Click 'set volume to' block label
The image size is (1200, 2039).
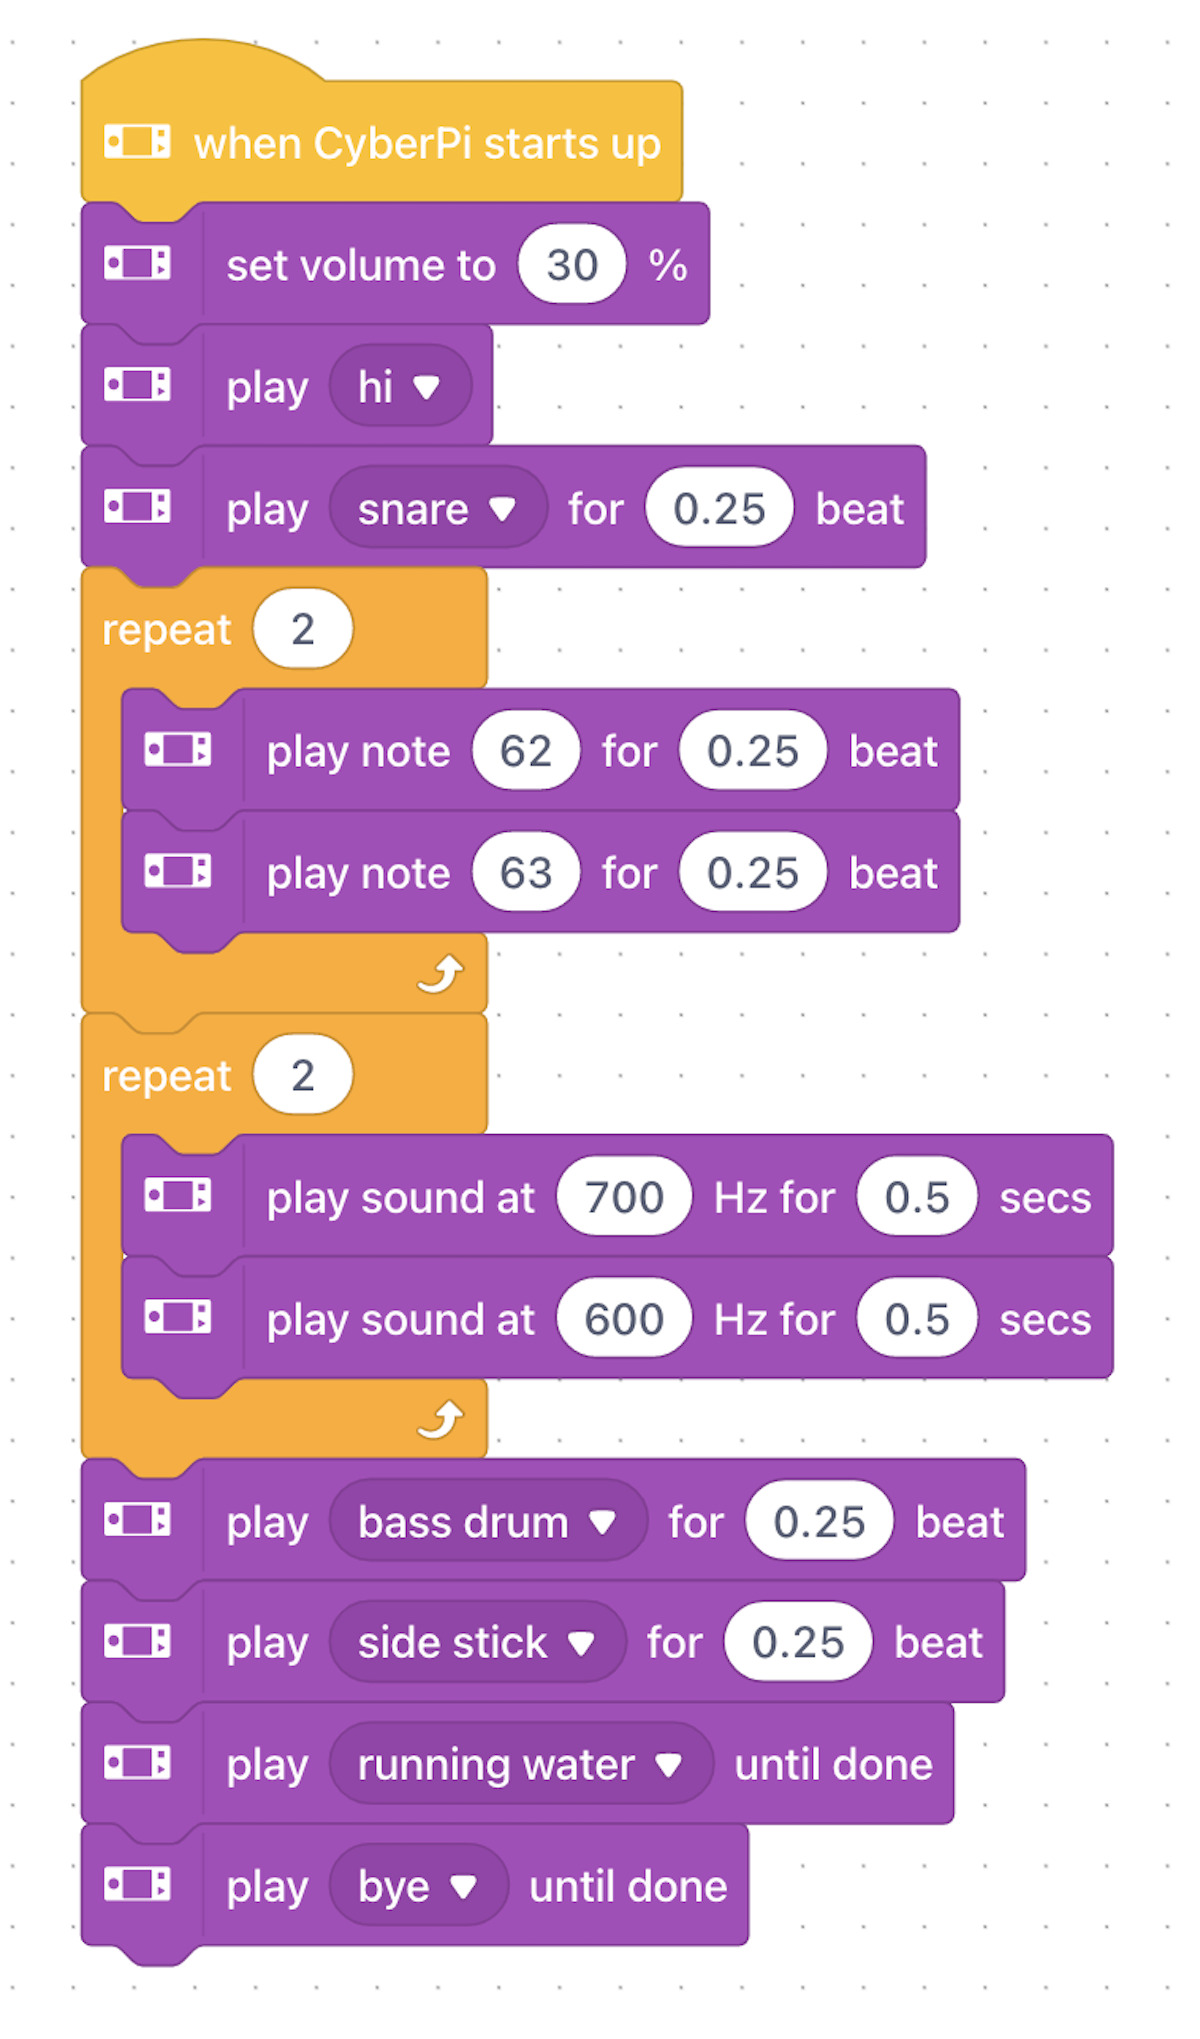[361, 266]
